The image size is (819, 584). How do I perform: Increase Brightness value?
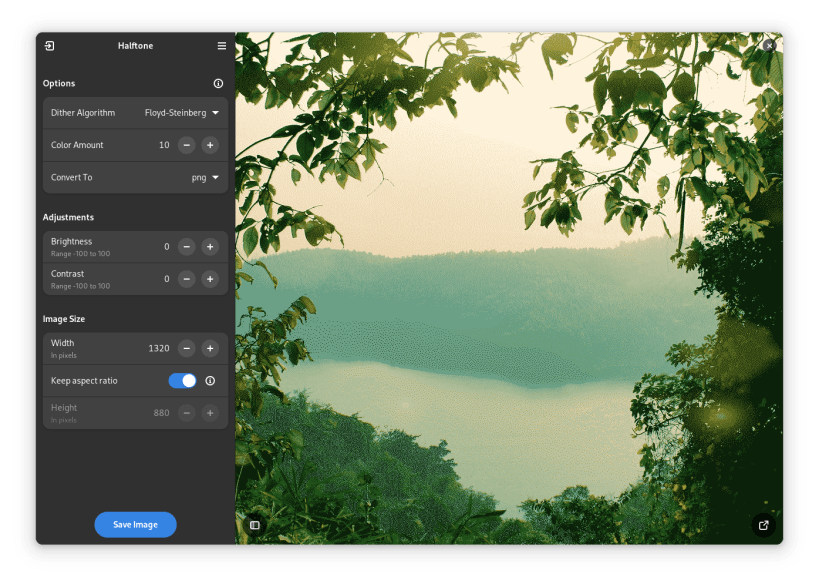(210, 247)
